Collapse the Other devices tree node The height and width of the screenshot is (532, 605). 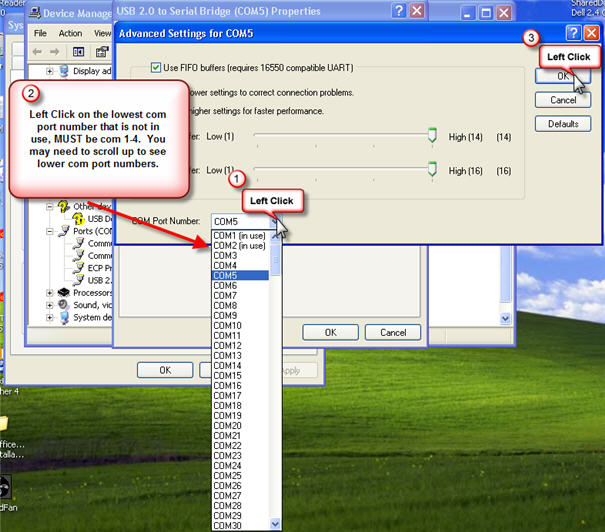tap(49, 207)
